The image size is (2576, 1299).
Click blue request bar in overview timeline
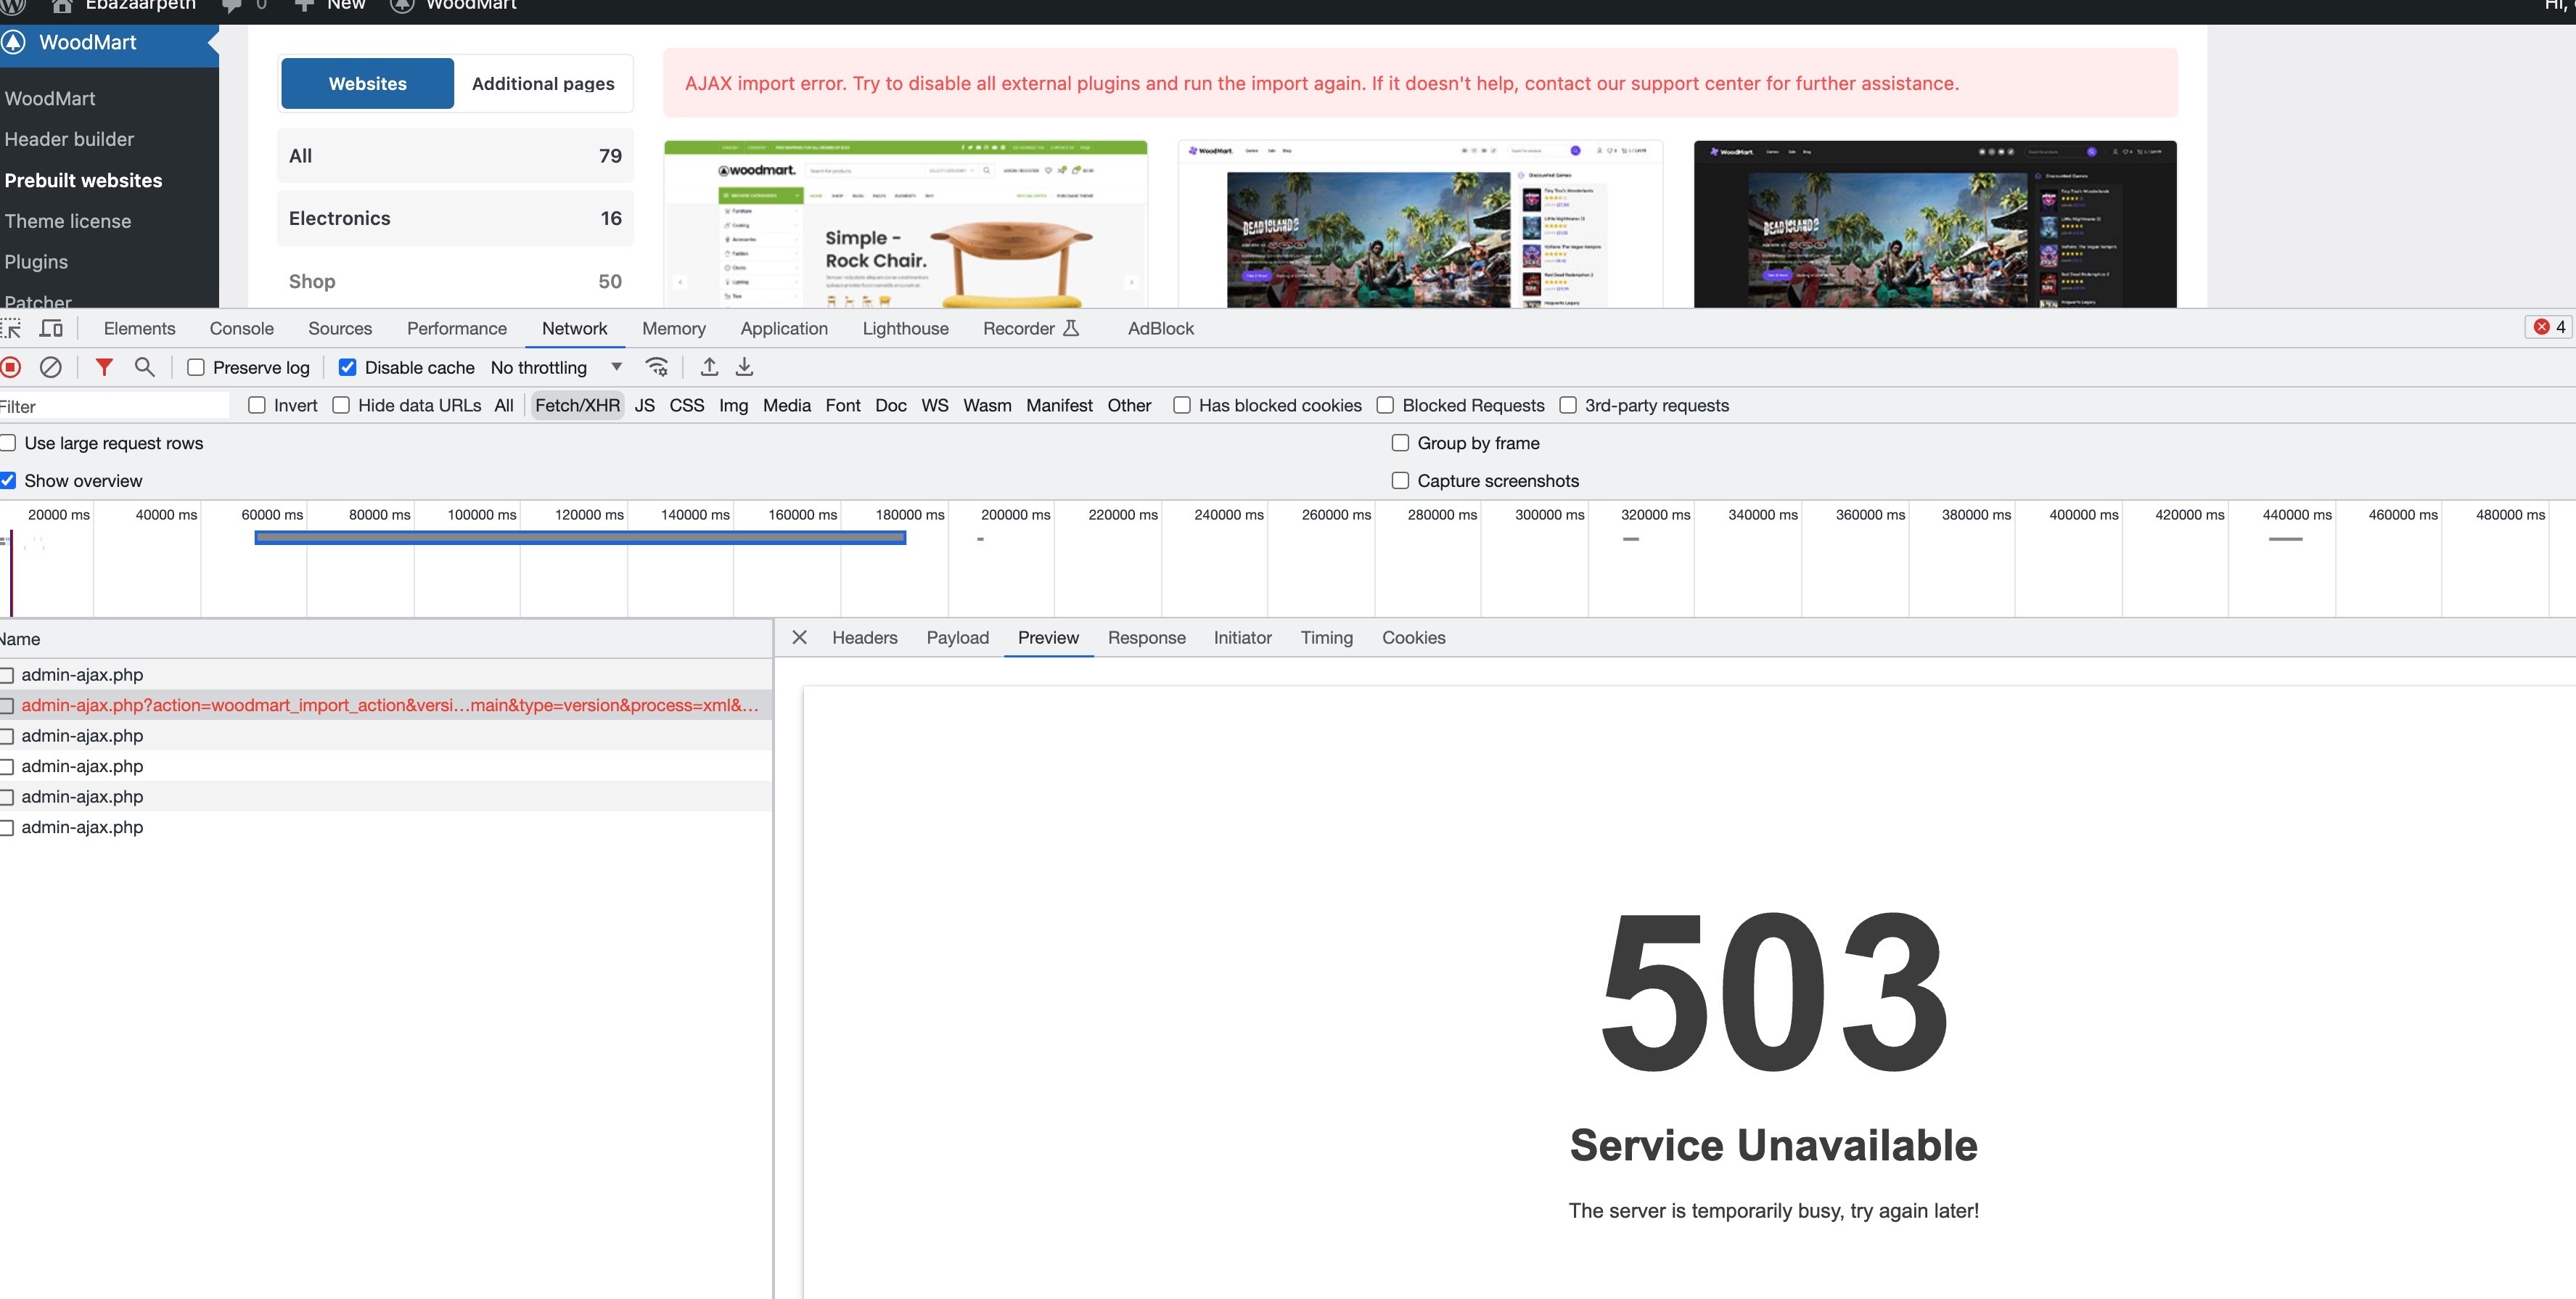580,538
